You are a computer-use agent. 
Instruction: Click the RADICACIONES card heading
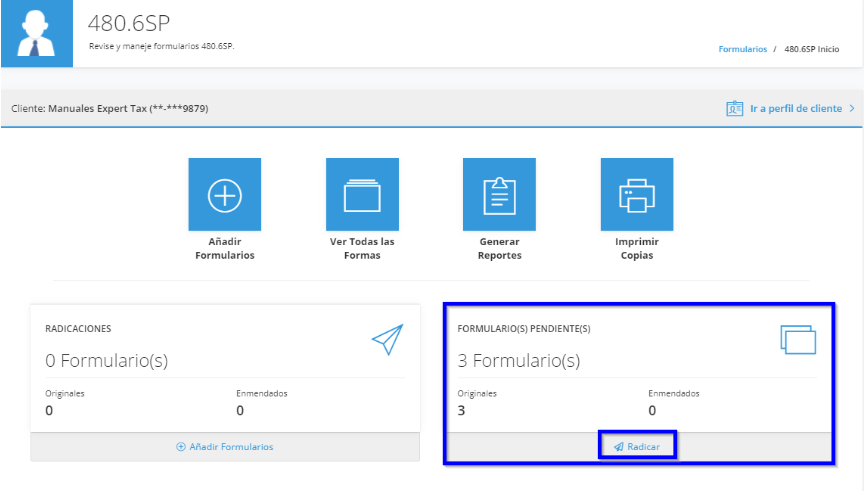[78, 329]
